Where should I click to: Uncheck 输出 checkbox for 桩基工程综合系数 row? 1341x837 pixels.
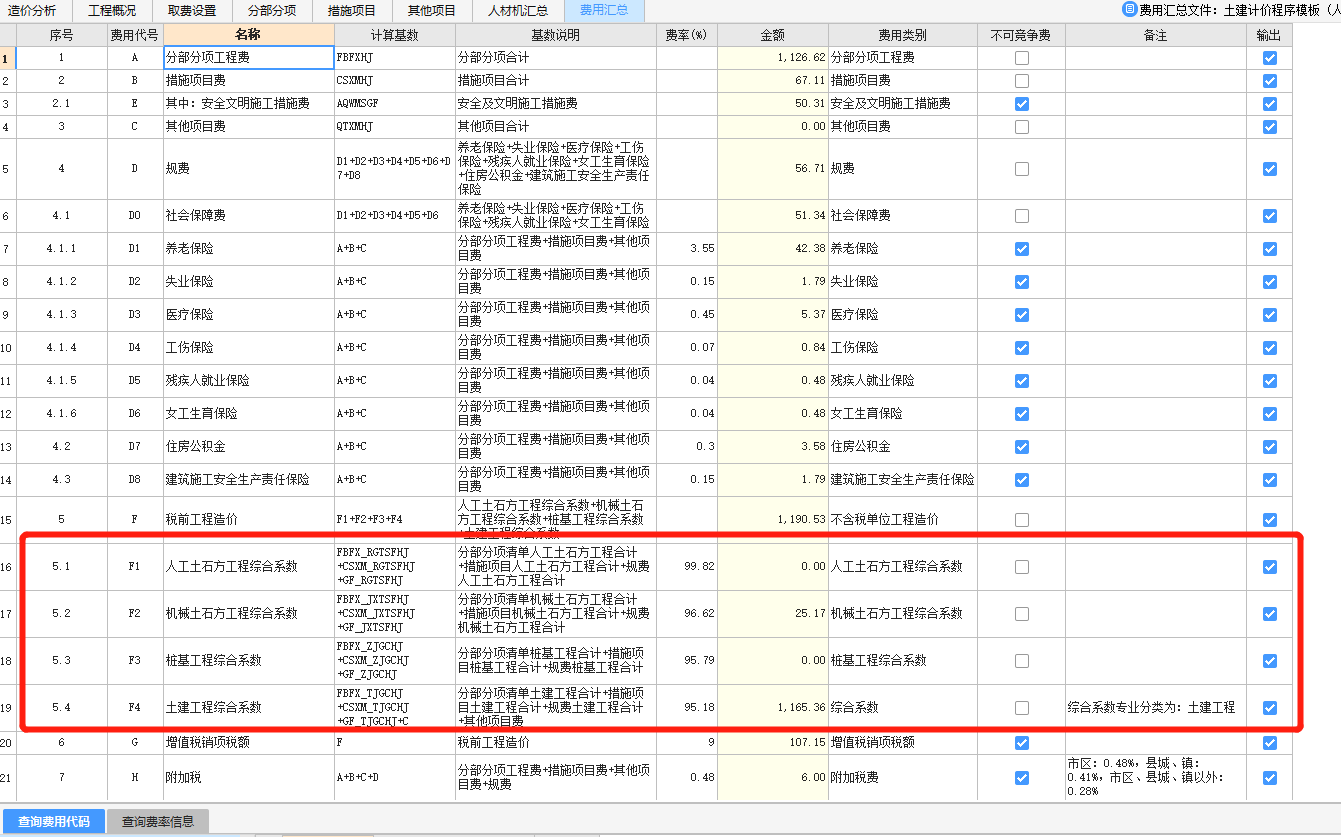tap(1269, 660)
